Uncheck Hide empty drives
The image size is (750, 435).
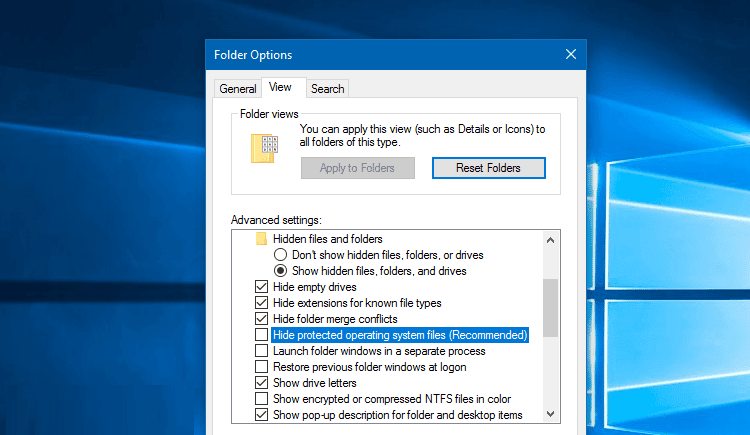click(261, 287)
